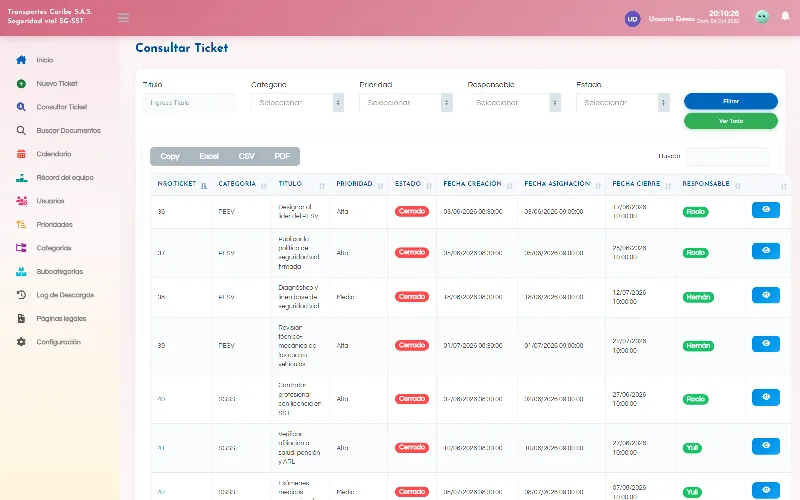Click Usuario Demo name in header

click(671, 18)
